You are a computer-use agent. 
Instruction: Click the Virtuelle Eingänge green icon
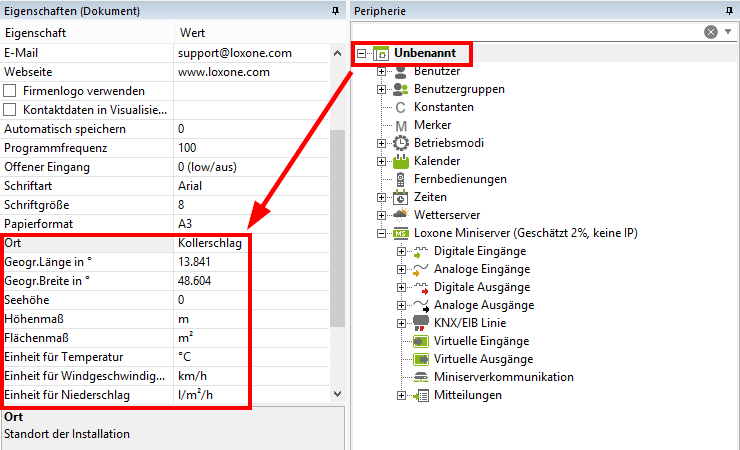(x=420, y=341)
